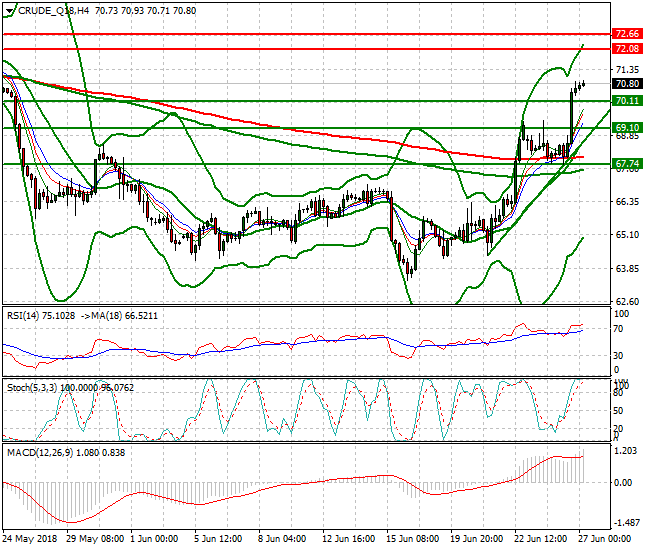Select the 8 Jun 04:00 time label
The height and width of the screenshot is (550, 650).
[282, 539]
